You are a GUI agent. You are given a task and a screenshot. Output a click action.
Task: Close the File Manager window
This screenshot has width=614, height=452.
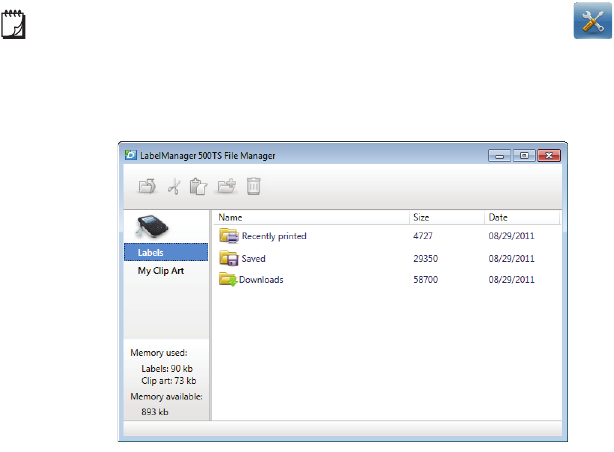[549, 156]
